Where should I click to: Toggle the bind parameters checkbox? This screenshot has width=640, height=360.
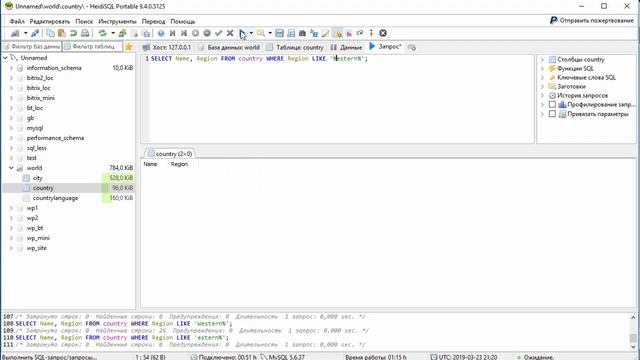click(x=552, y=114)
